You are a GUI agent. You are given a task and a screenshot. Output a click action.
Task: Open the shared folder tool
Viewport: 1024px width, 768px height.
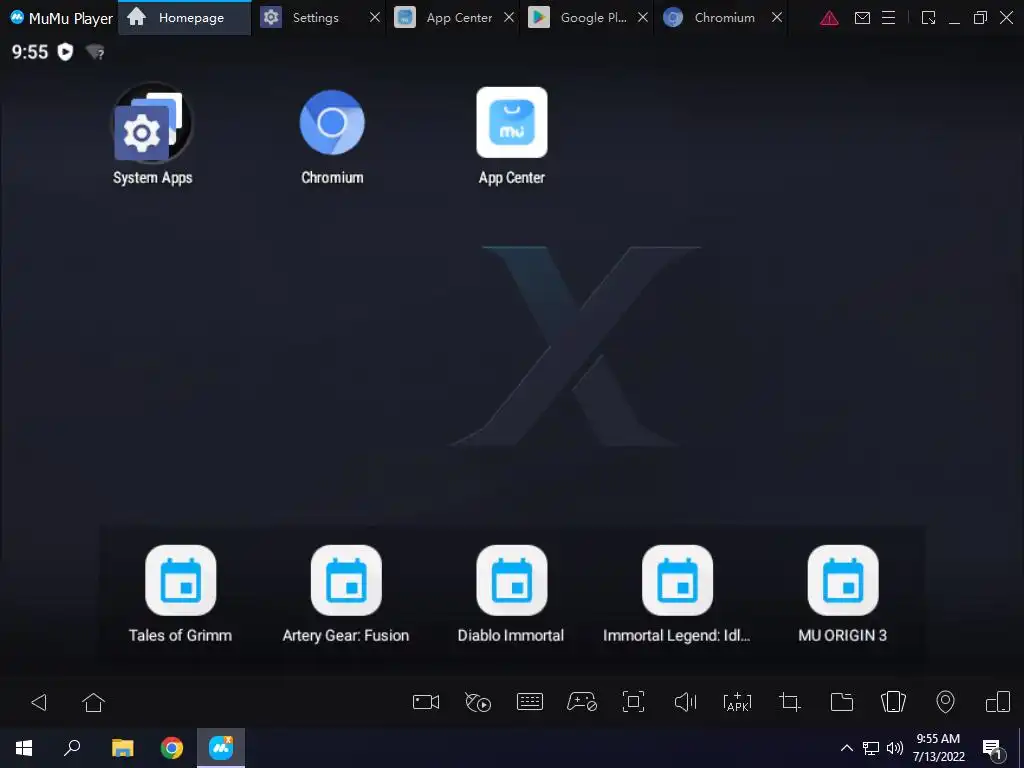(x=842, y=702)
